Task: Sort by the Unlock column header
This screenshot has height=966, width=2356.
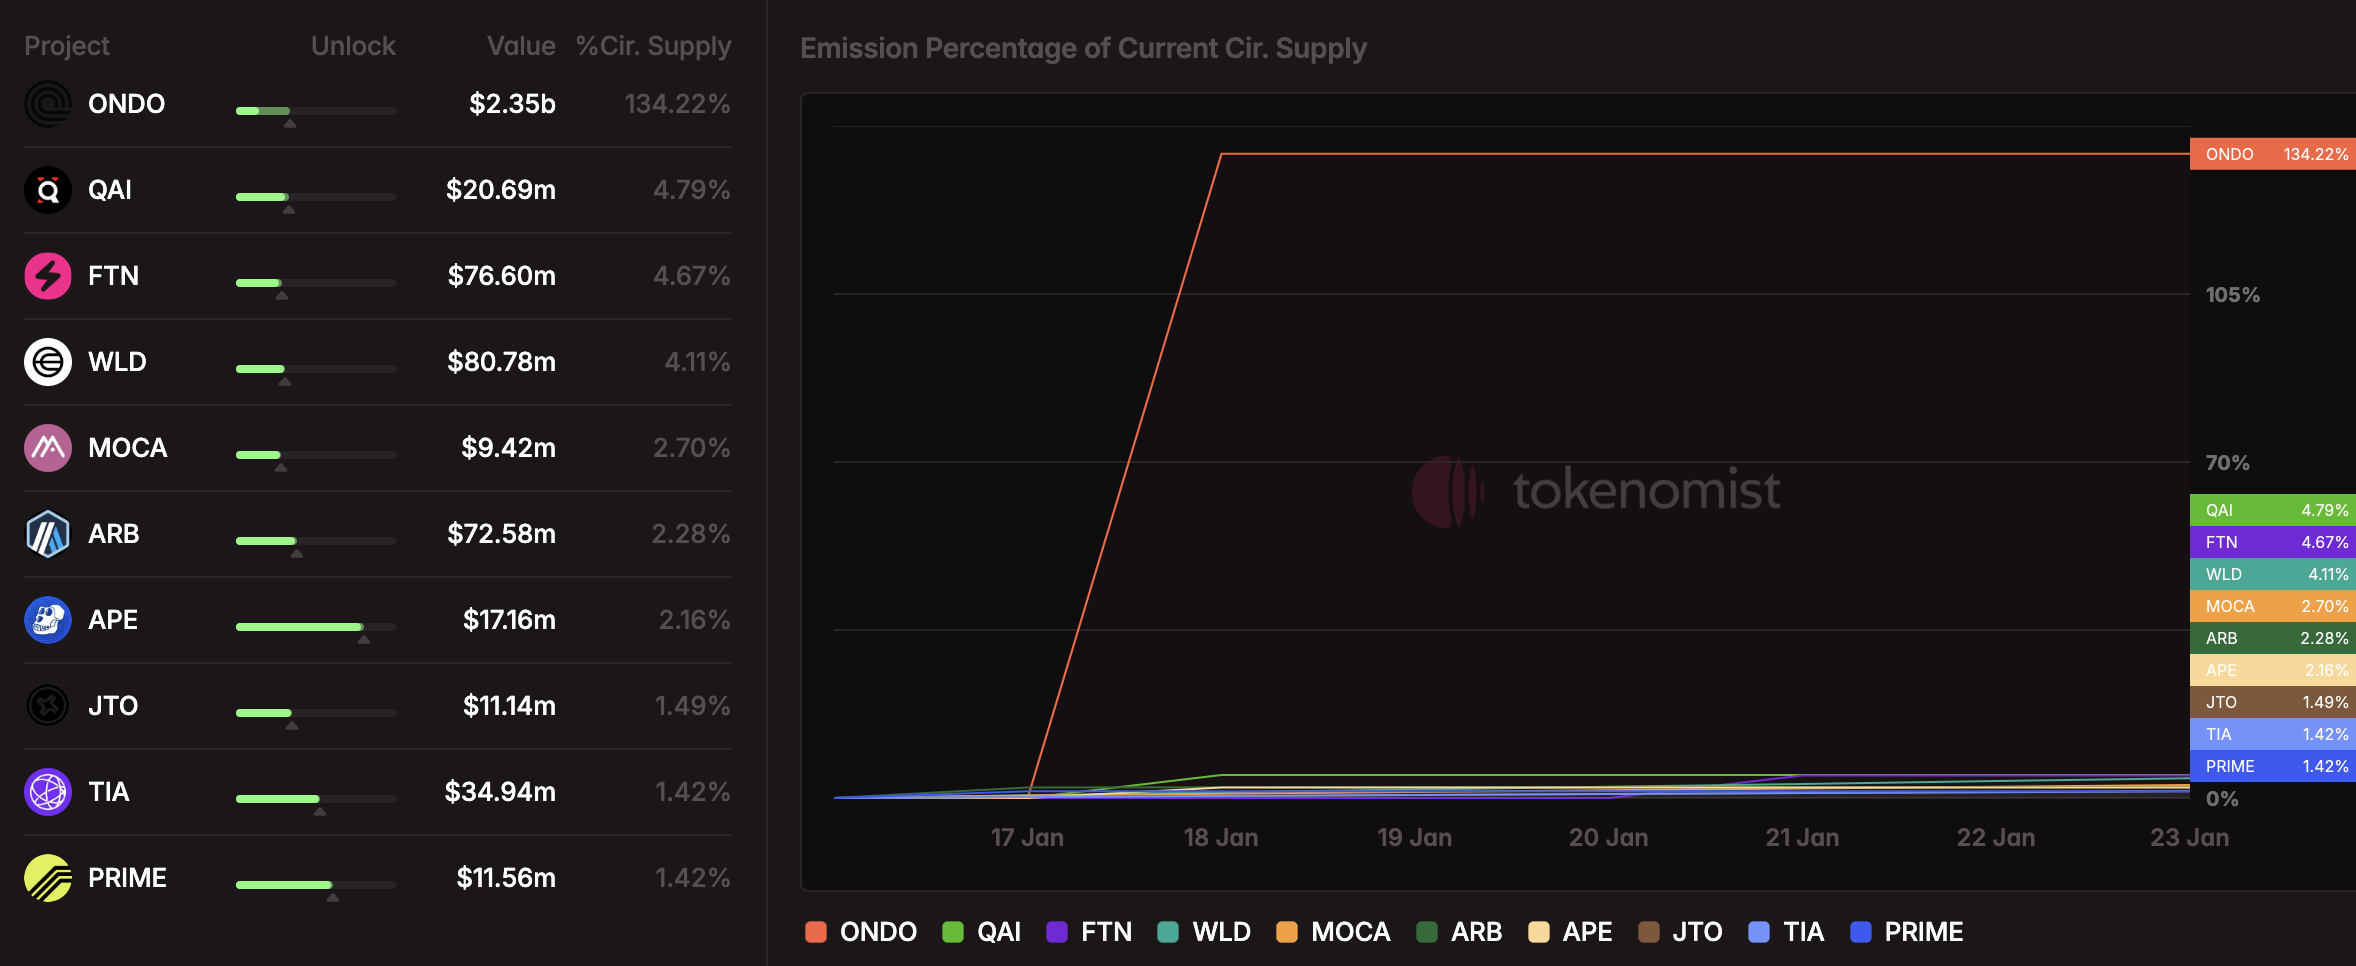Action: [x=353, y=46]
